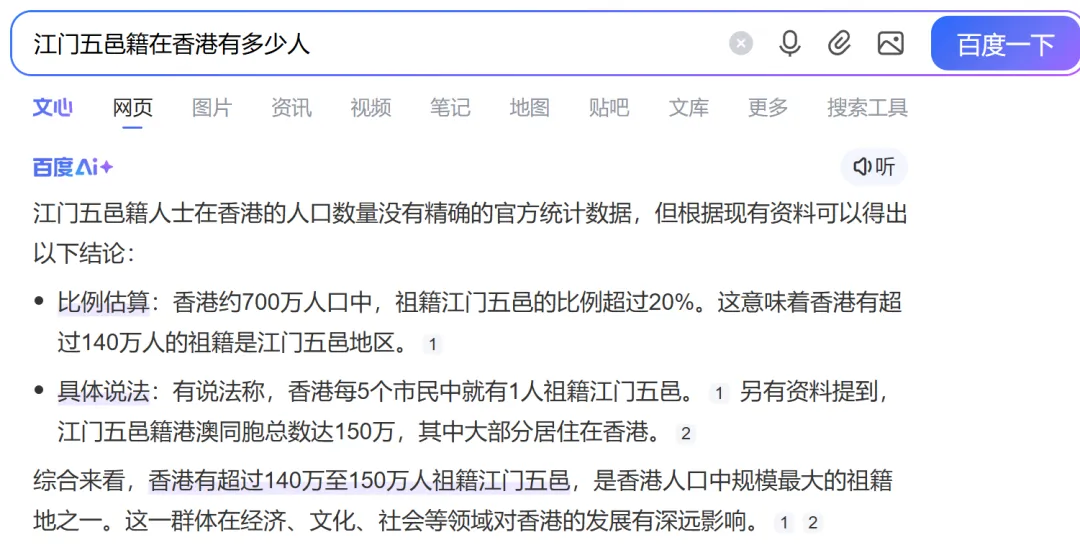Select the 网页 tab
Image resolution: width=1080 pixels, height=550 pixels.
[132, 107]
